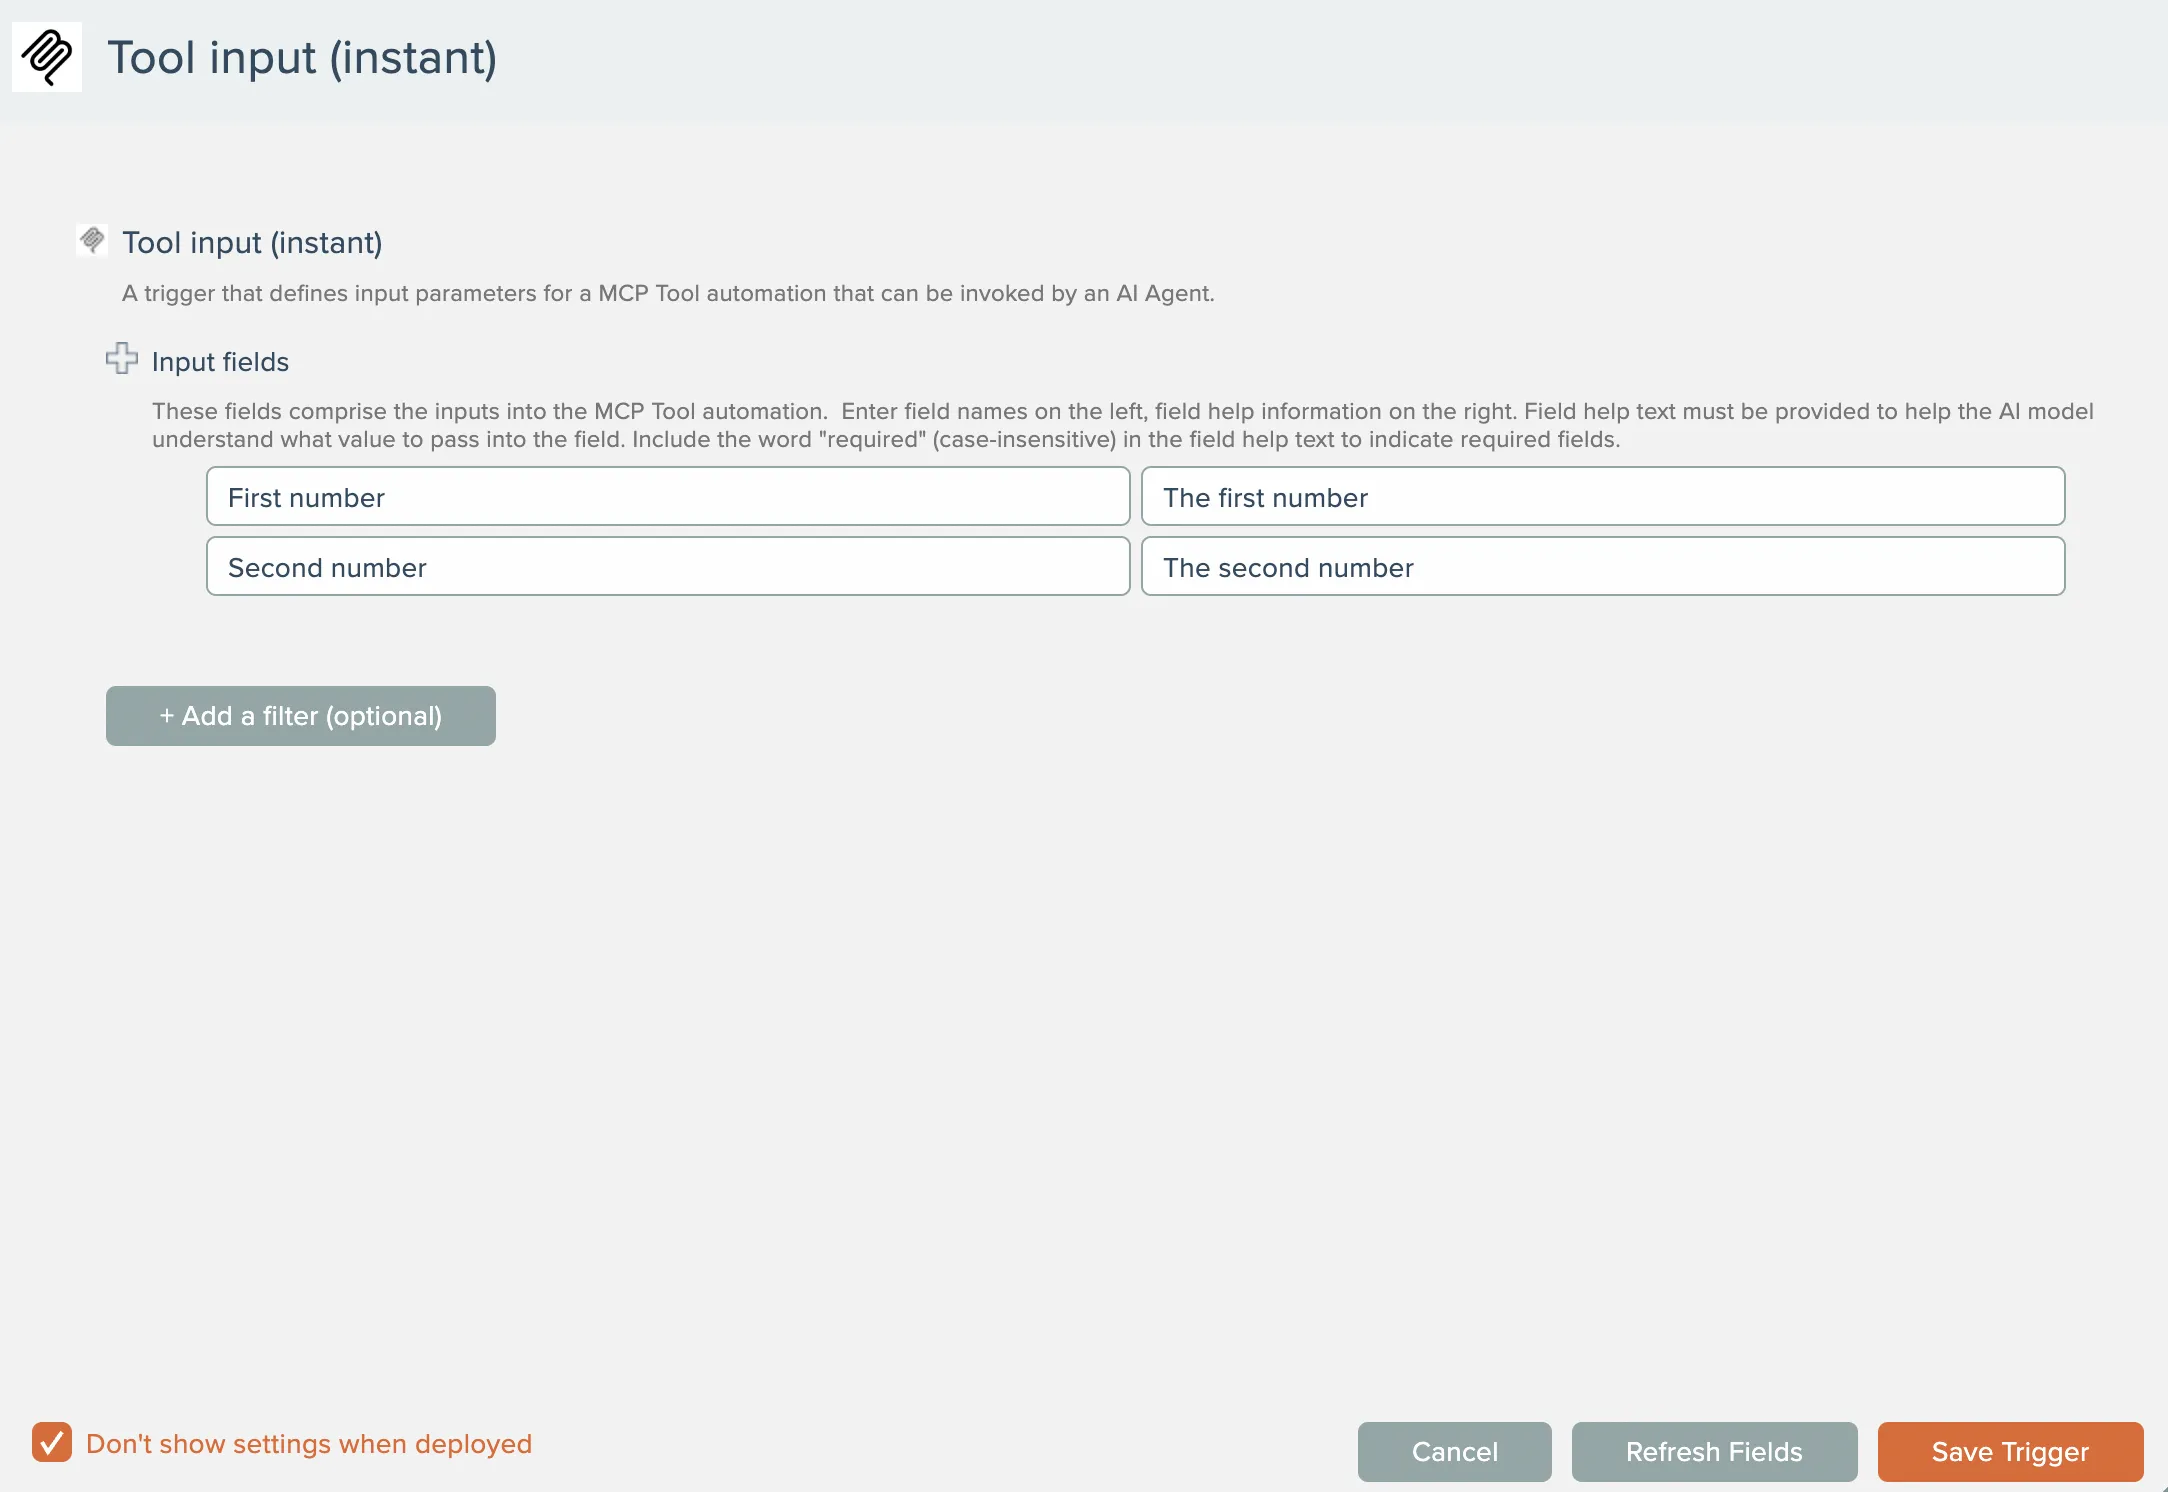Select the Second number field name input
Image resolution: width=2168 pixels, height=1492 pixels.
tap(667, 567)
